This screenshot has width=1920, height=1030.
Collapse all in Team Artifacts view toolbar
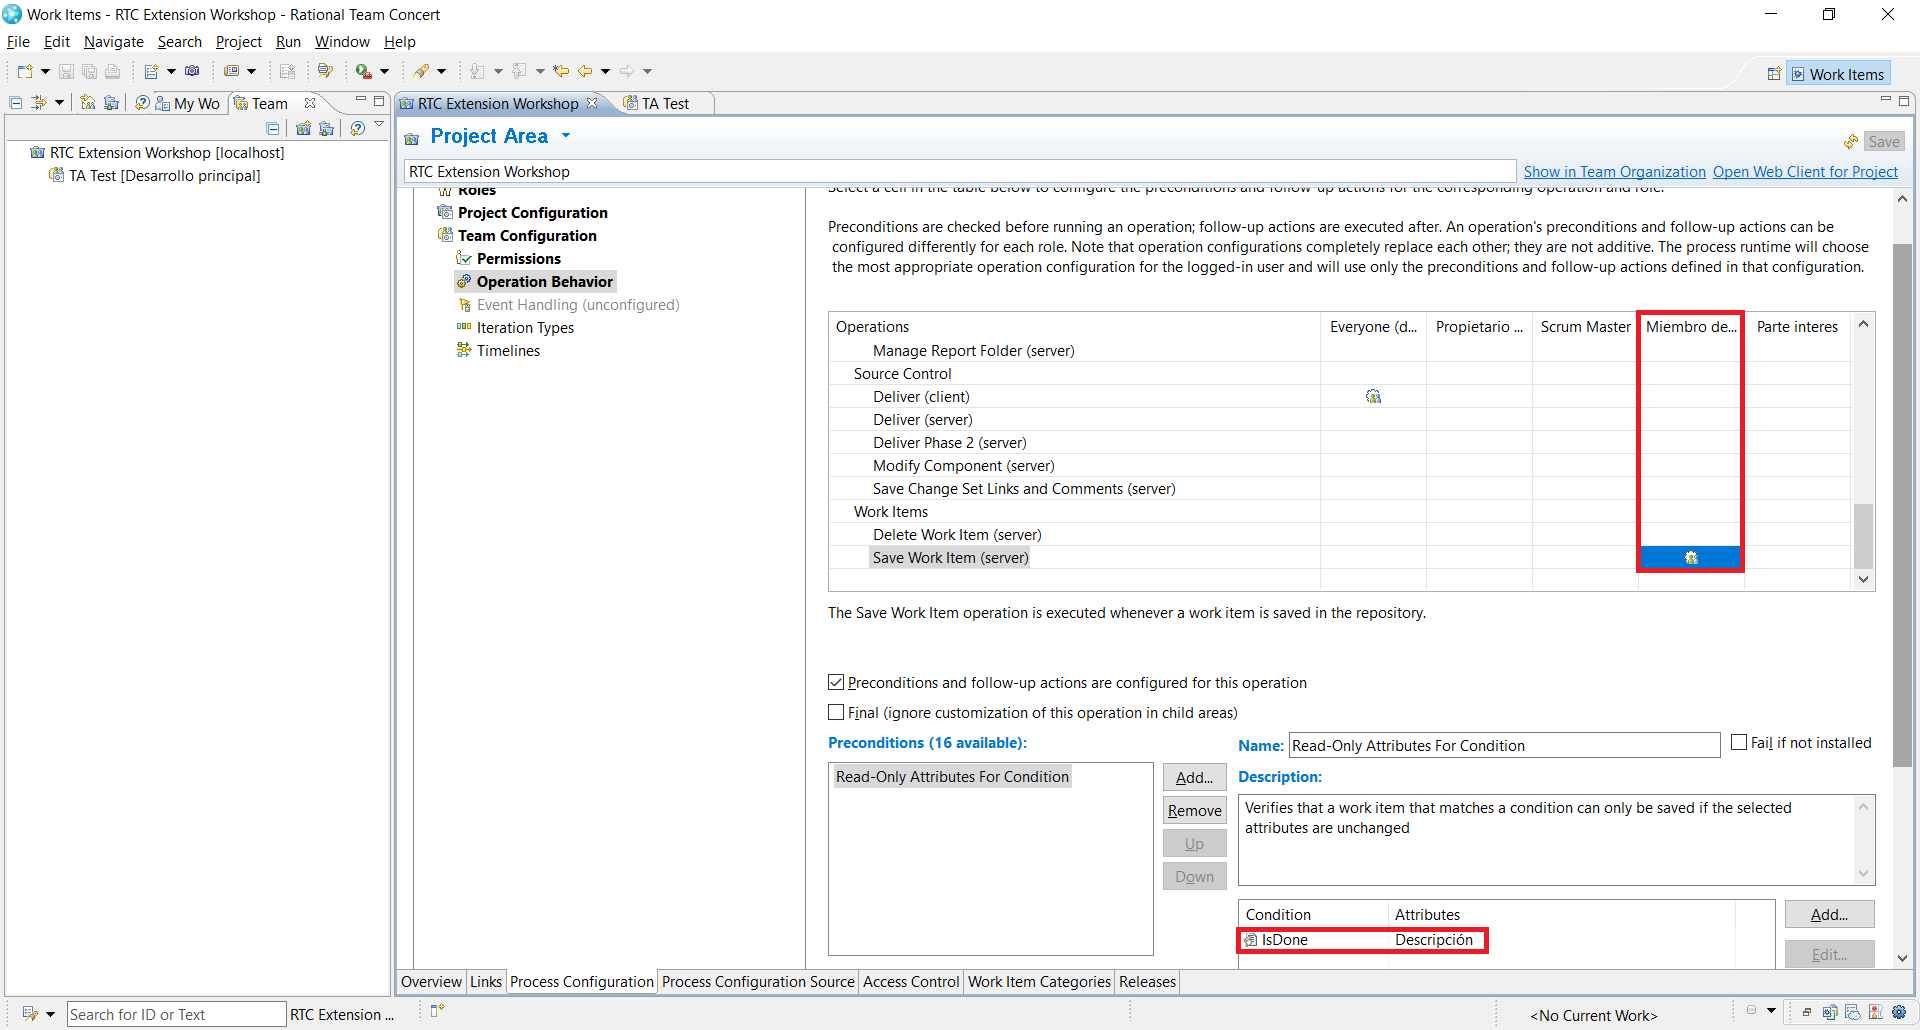pyautogui.click(x=16, y=103)
